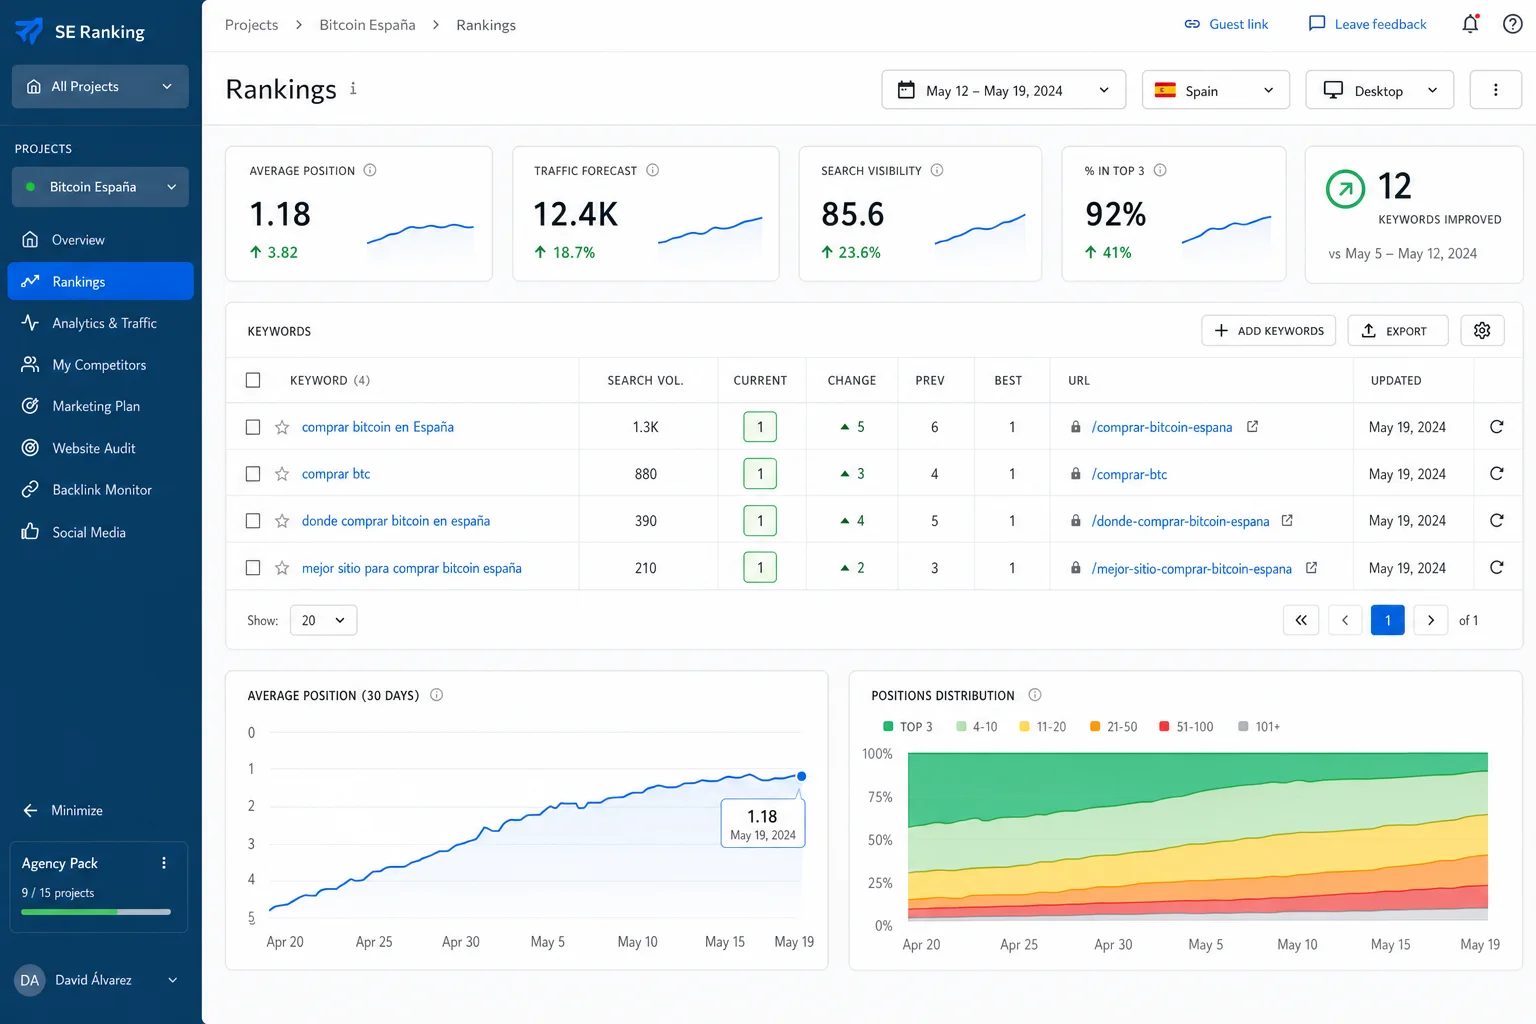Image resolution: width=1536 pixels, height=1024 pixels.
Task: Click Positions Distribution info icon
Action: (x=1035, y=695)
